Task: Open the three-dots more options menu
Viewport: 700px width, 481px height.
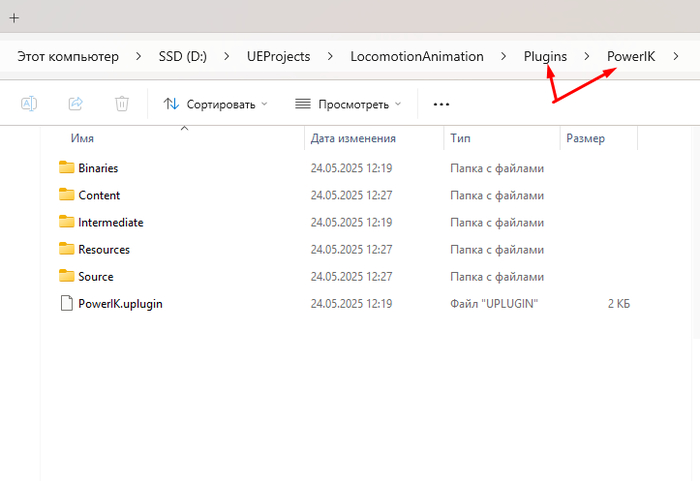Action: (441, 104)
